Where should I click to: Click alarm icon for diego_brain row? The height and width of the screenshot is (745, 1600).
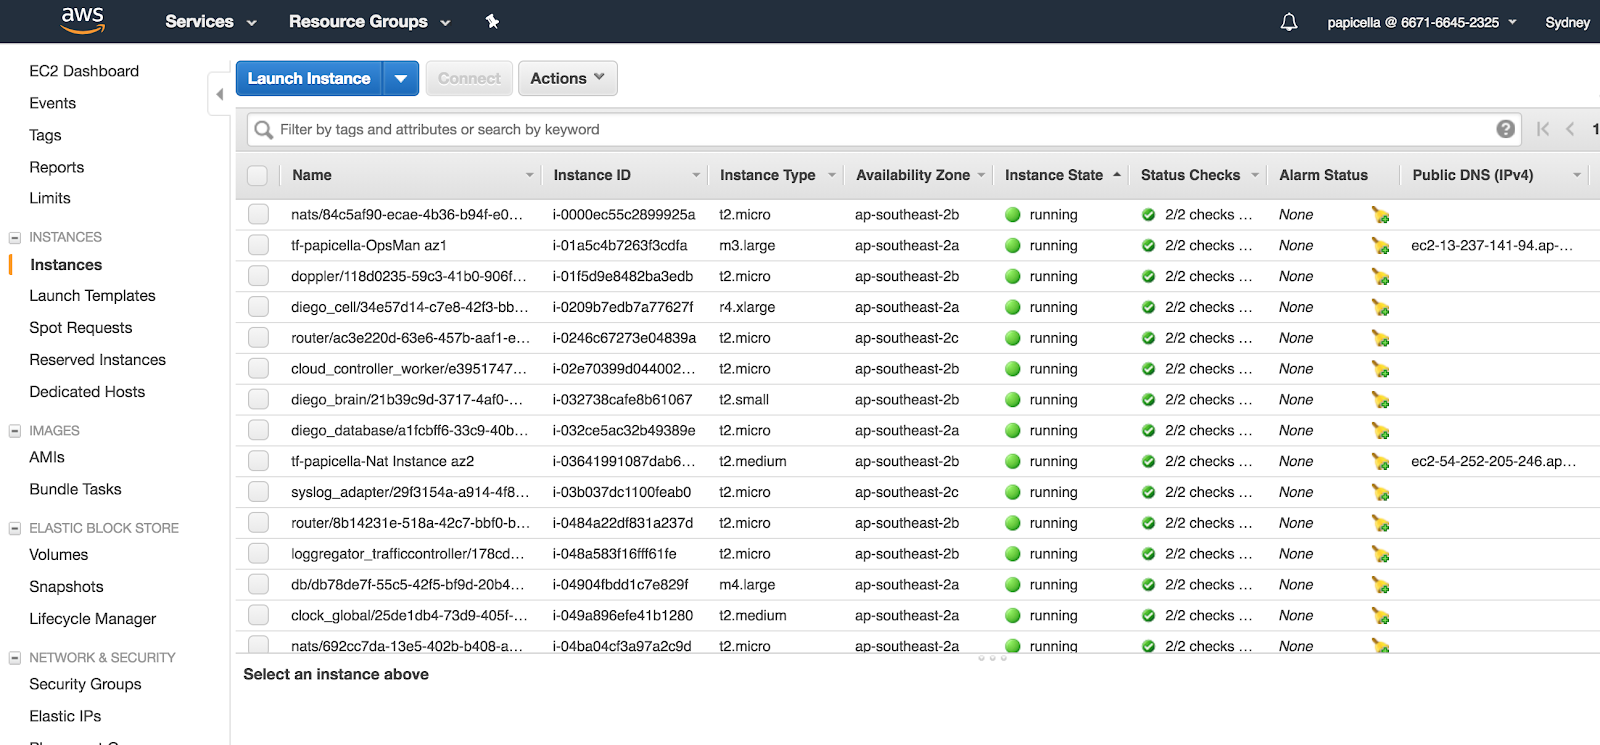click(1381, 401)
